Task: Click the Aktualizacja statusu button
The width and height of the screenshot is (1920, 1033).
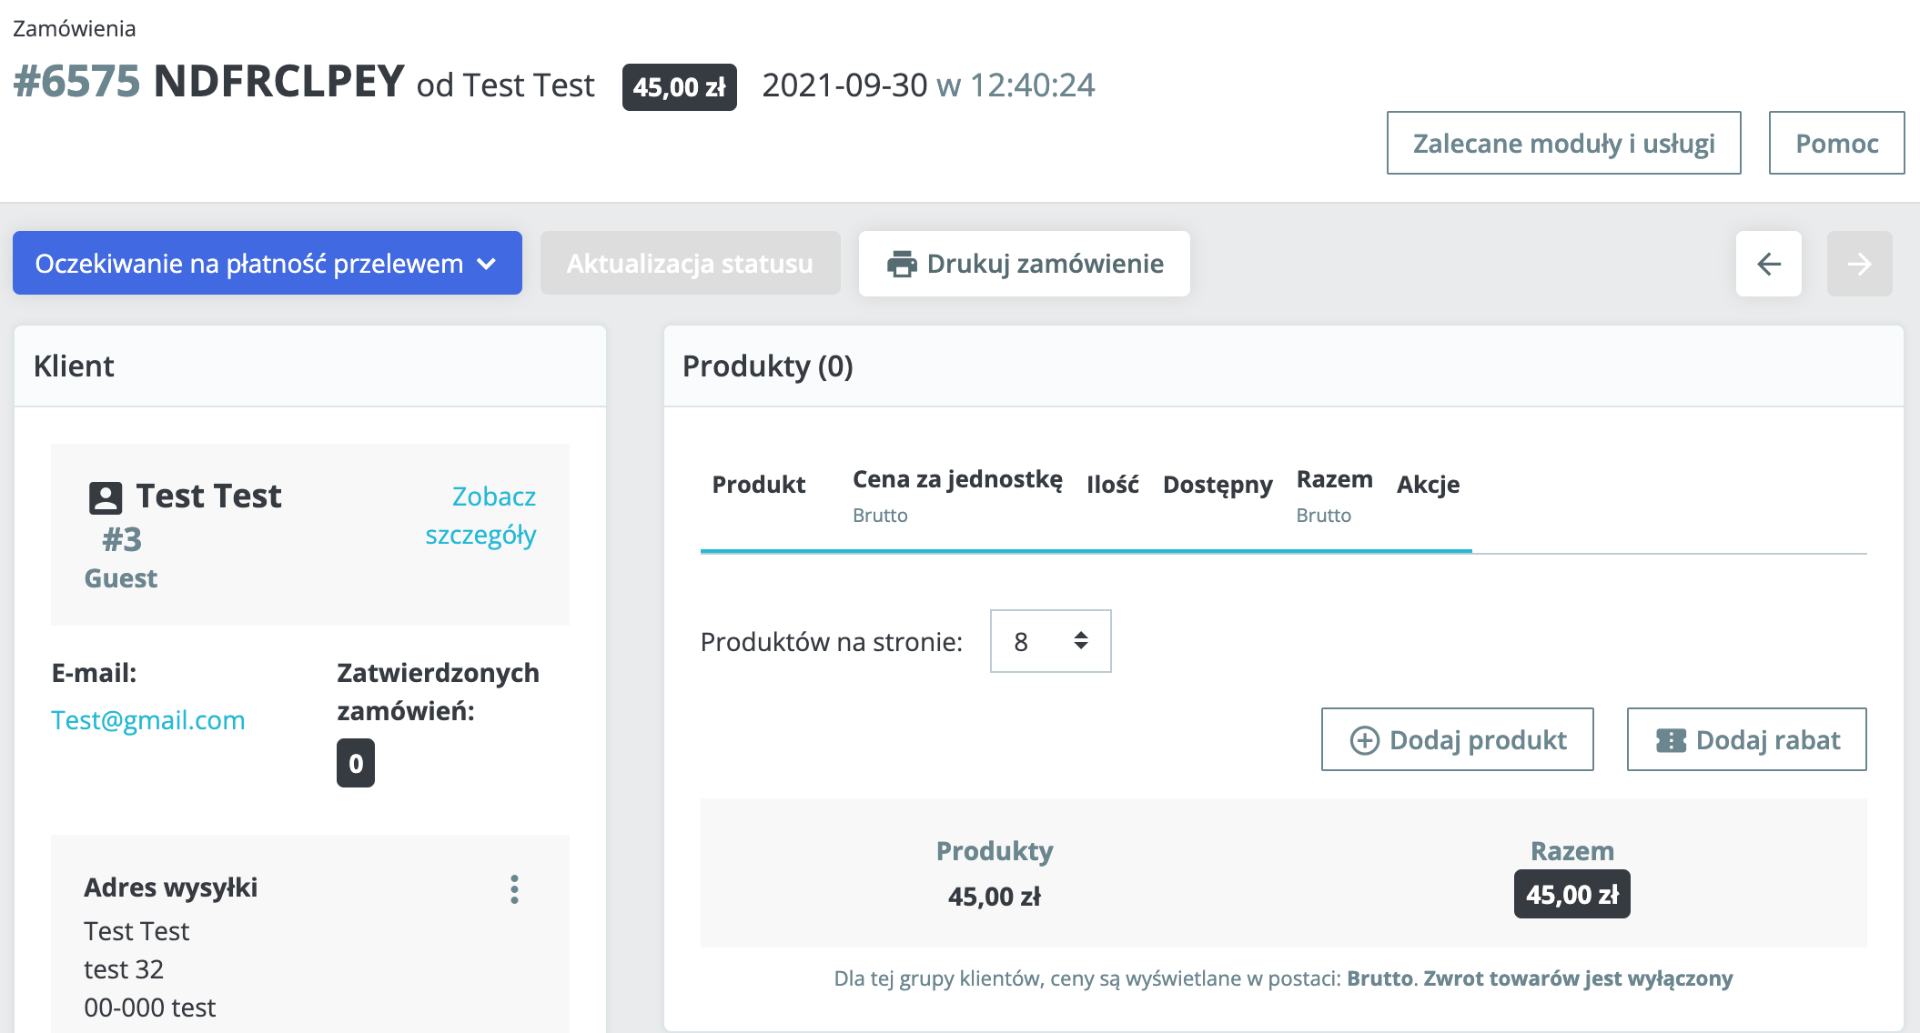Action: [690, 264]
